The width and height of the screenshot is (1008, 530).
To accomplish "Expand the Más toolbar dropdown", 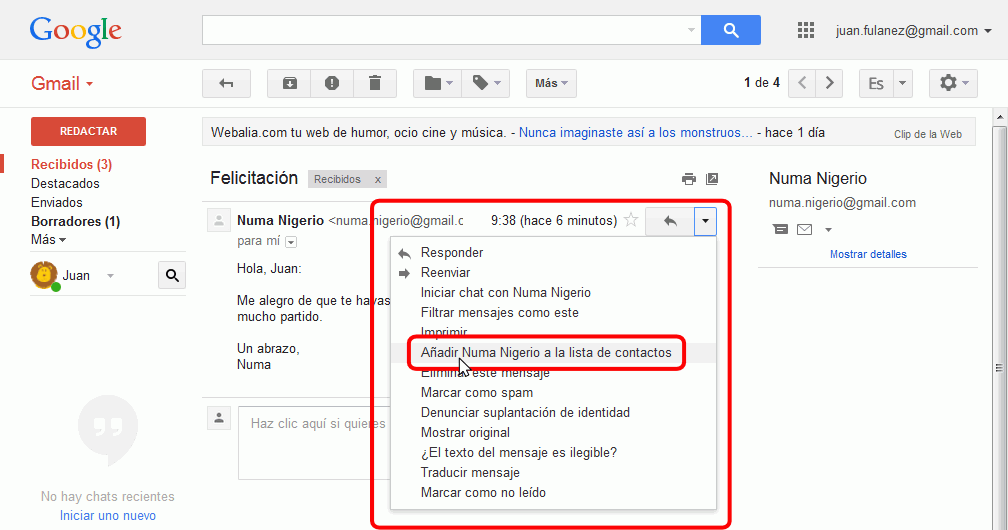I will [551, 83].
